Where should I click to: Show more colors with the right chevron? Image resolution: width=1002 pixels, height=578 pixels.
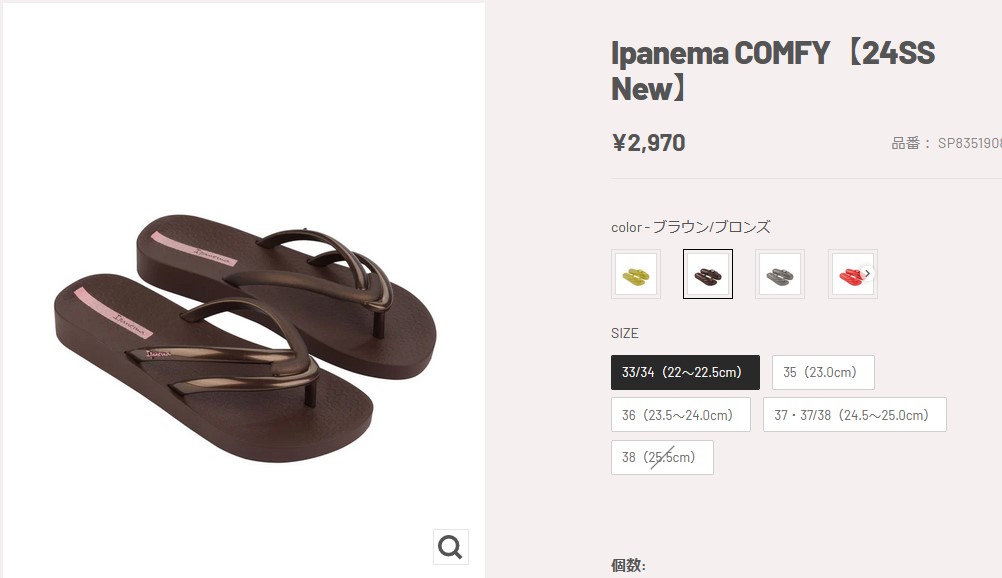point(867,273)
